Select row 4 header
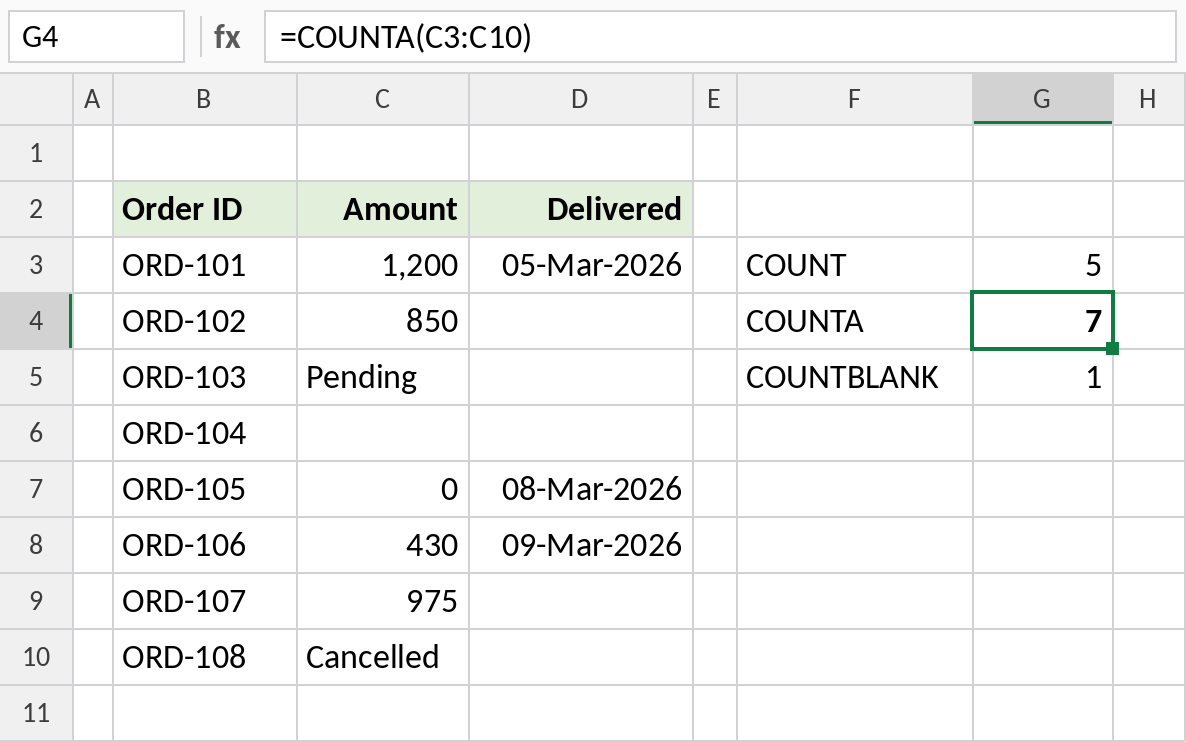This screenshot has width=1186, height=742. [36, 321]
